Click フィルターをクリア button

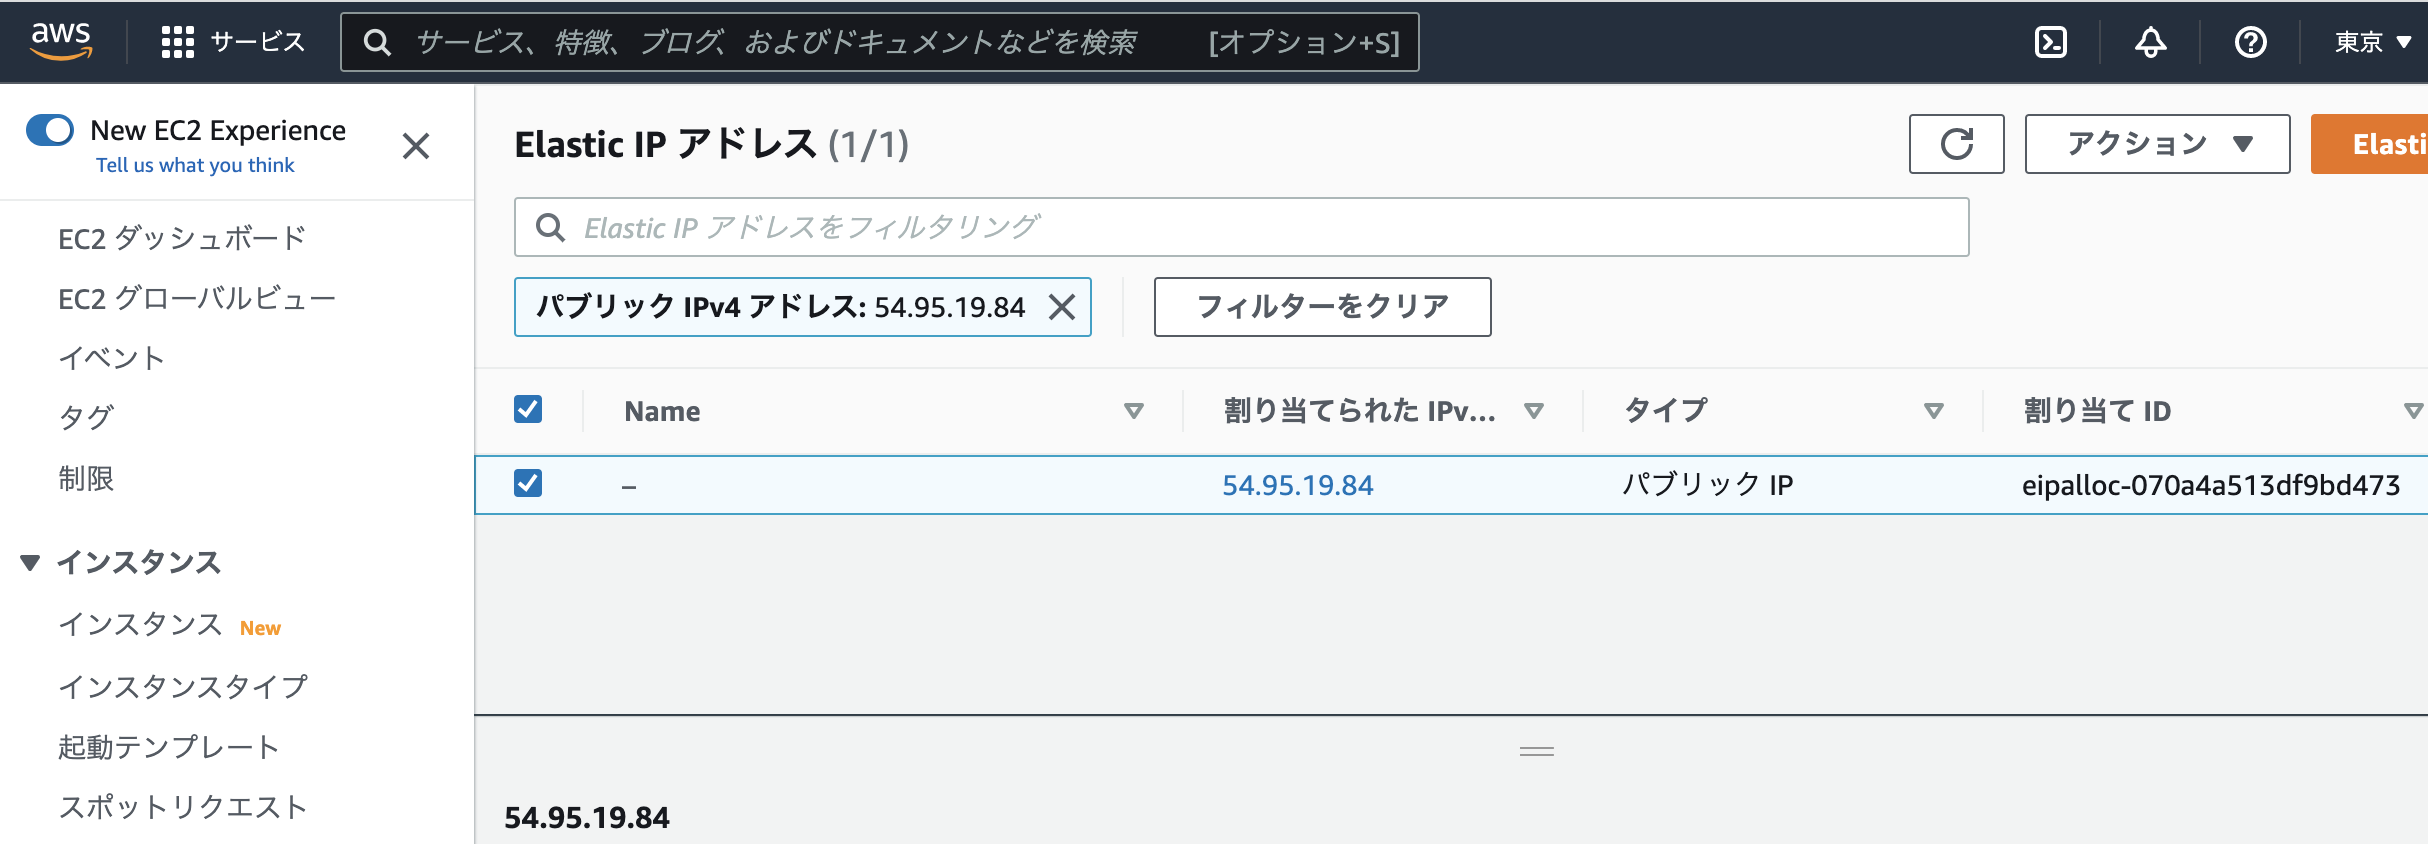point(1322,307)
